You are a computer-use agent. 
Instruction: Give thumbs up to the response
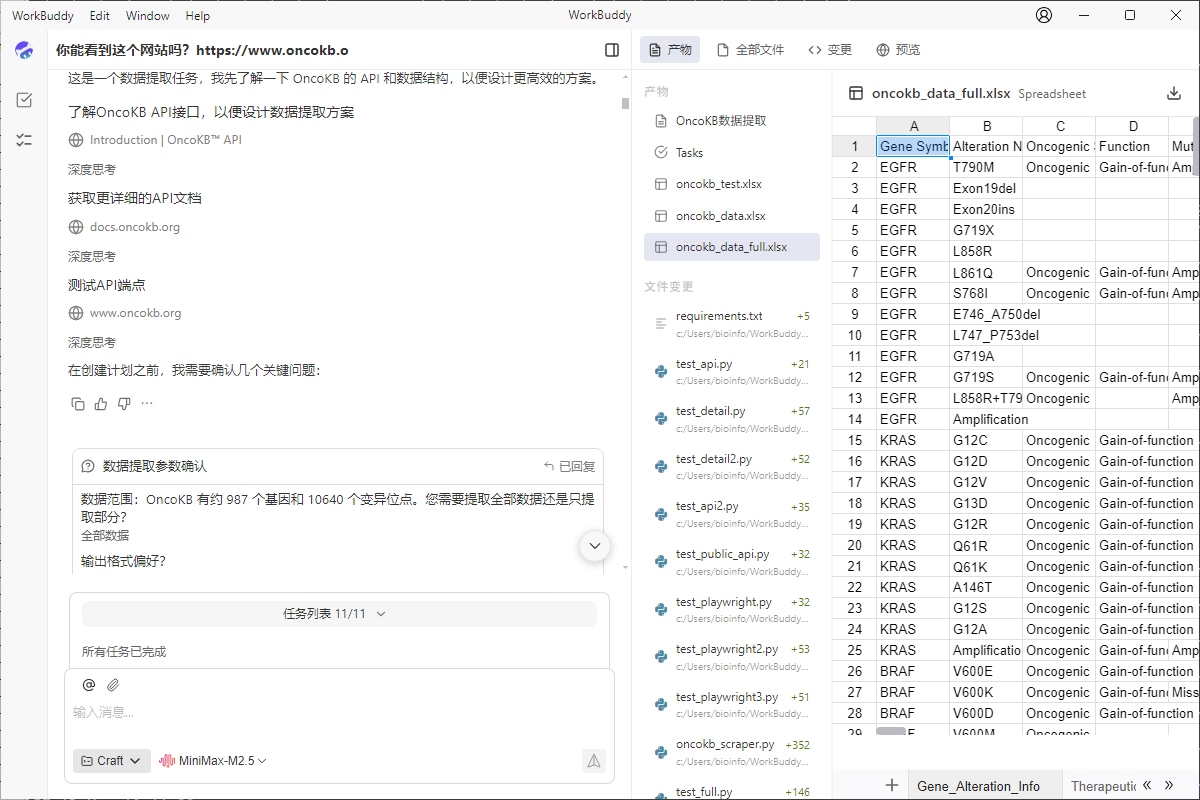coord(101,404)
